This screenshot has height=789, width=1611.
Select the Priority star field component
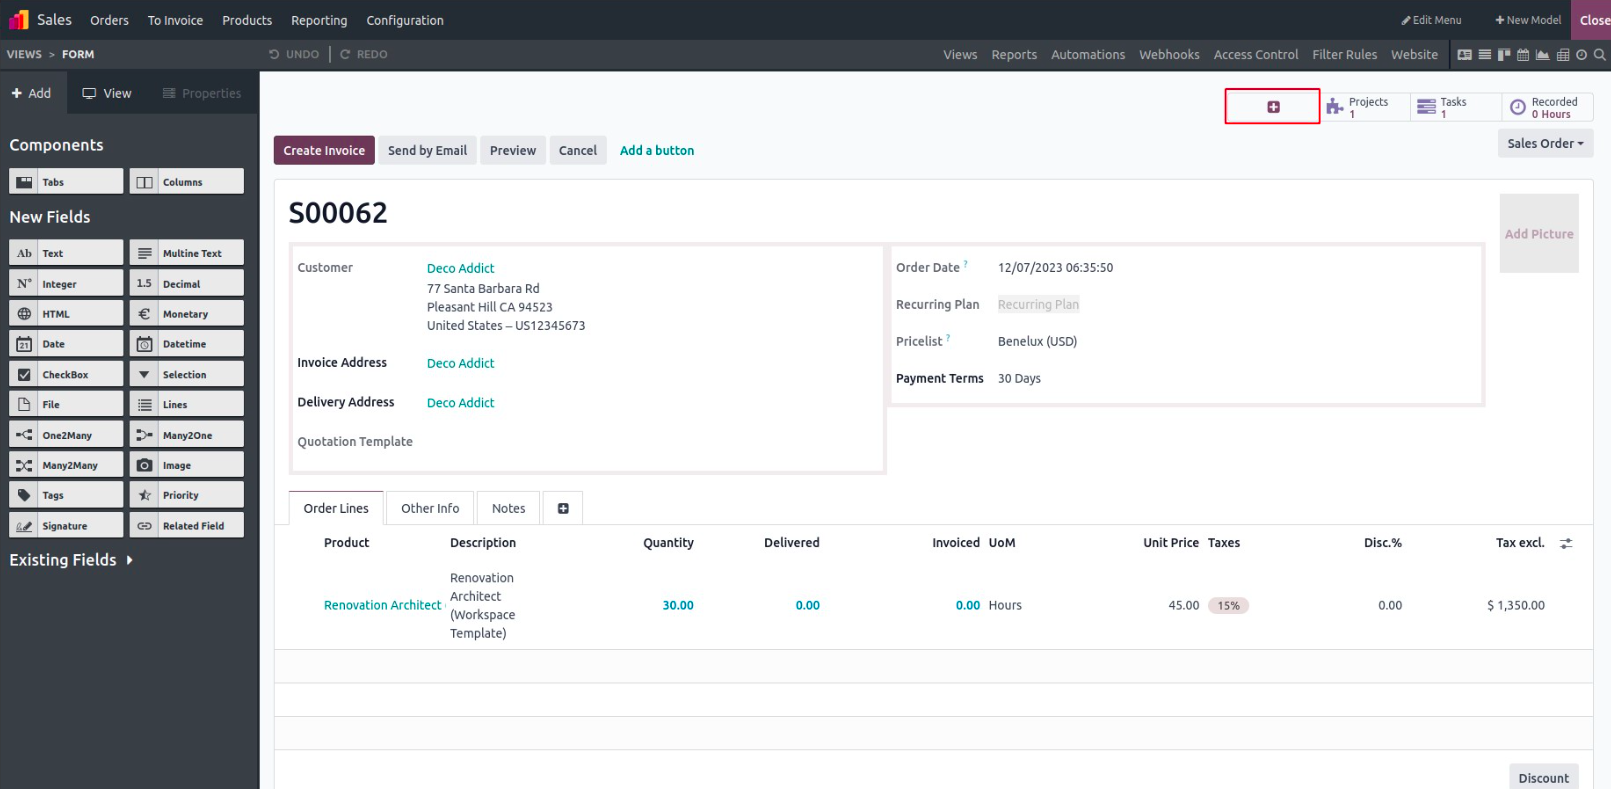tap(187, 496)
